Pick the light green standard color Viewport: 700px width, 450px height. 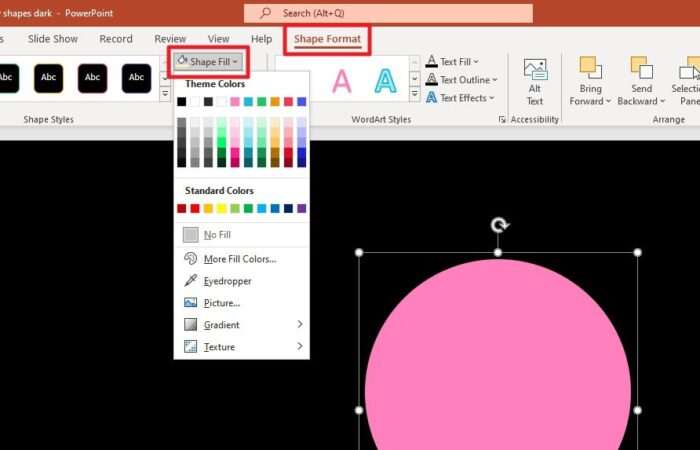(x=235, y=208)
